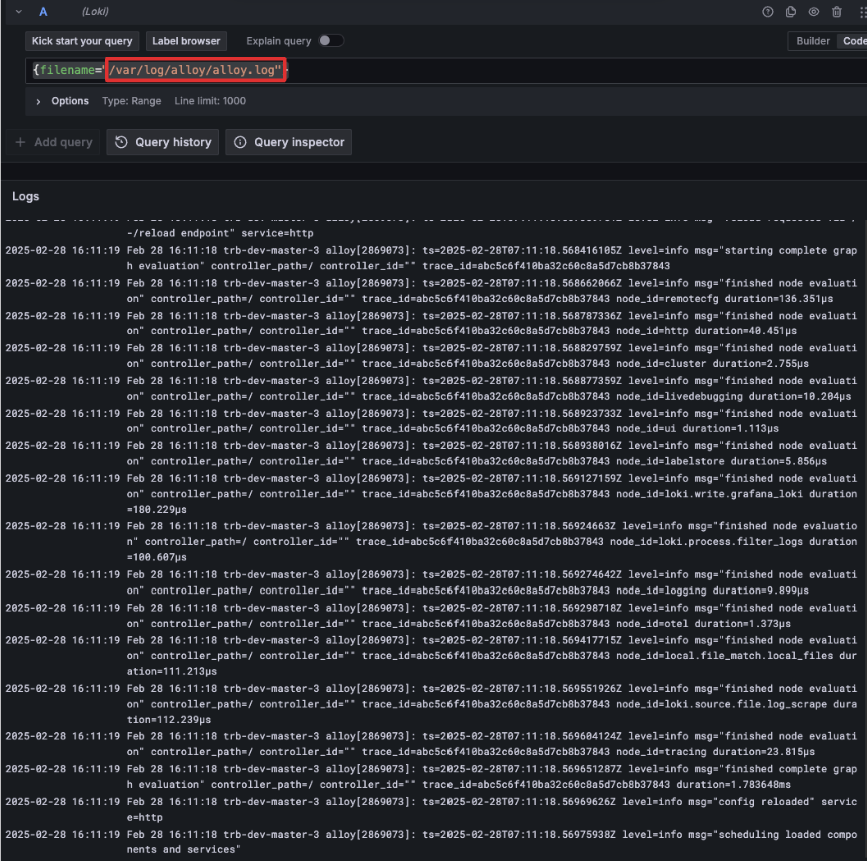The image size is (867, 861).
Task: Switch to Builder editor mode
Action: click(x=812, y=41)
